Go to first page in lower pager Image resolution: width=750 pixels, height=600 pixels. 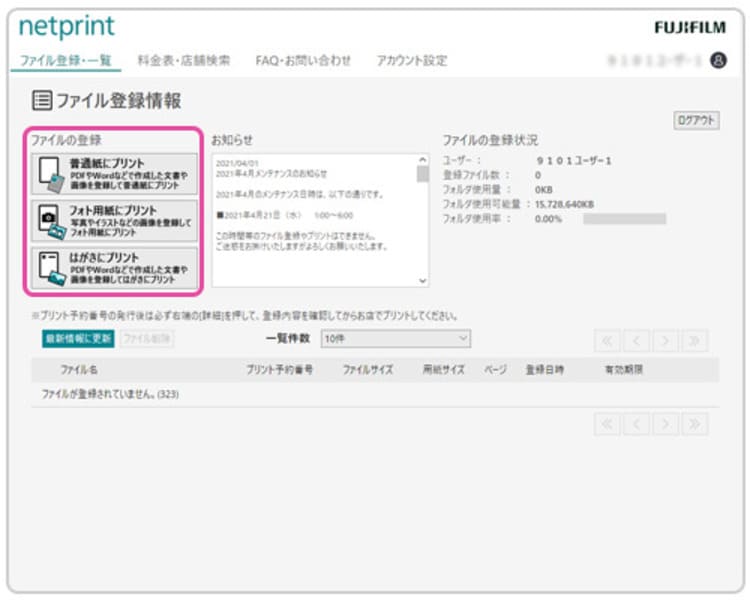pos(607,424)
